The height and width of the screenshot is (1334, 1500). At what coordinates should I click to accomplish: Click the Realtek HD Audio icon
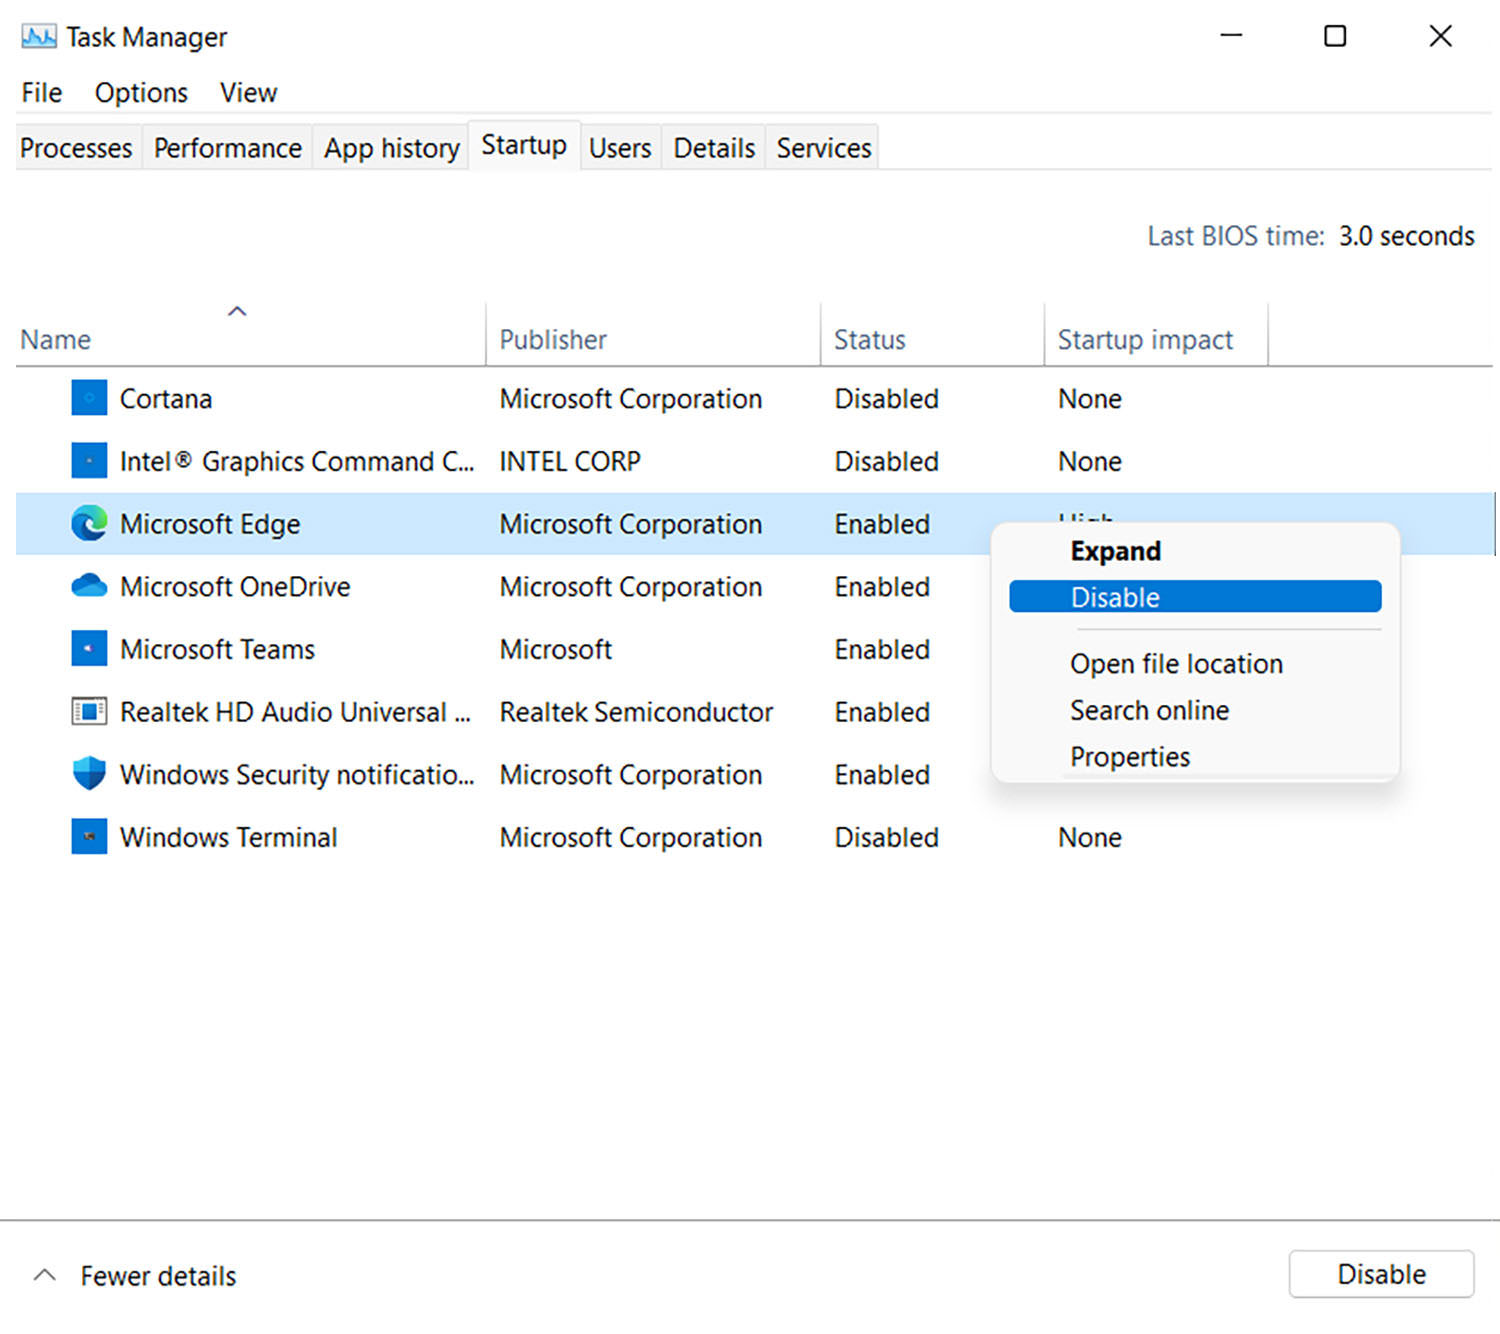[89, 712]
